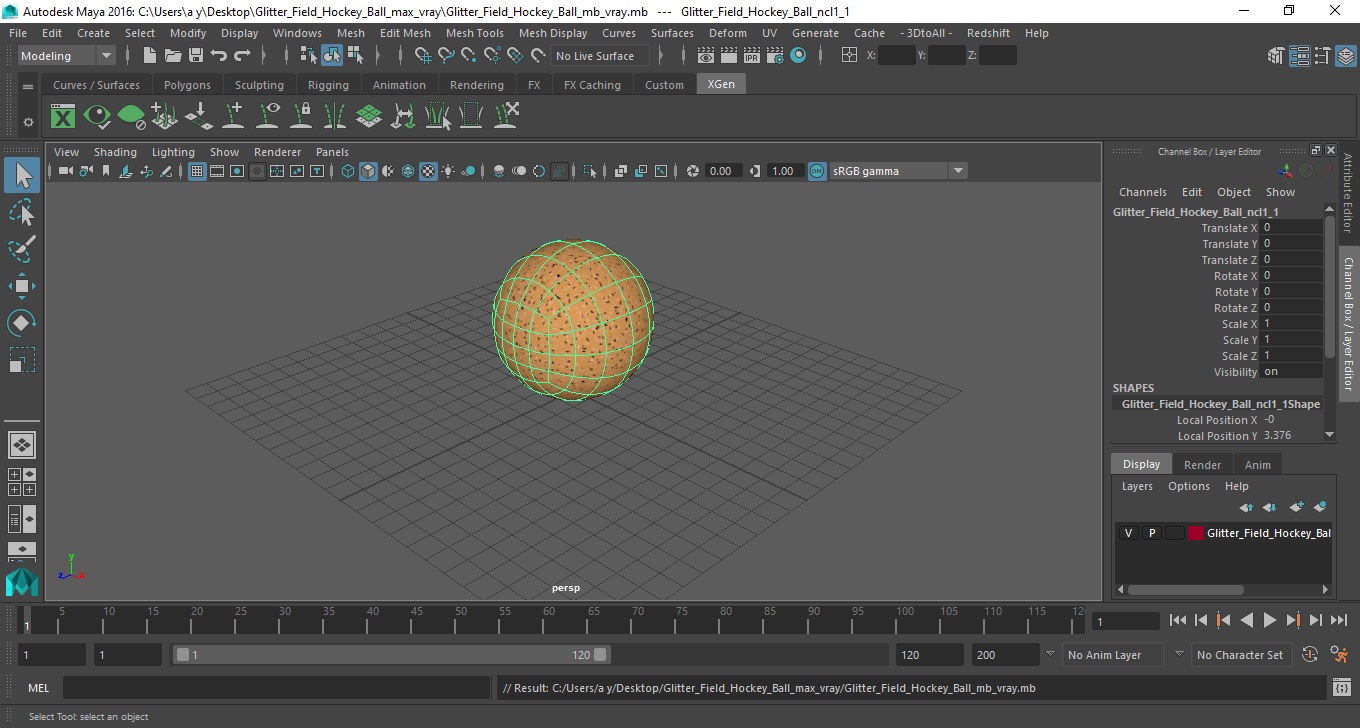Screen dimensions: 1360x728
Task: Open the shelf options gear menu
Action: [x=28, y=122]
